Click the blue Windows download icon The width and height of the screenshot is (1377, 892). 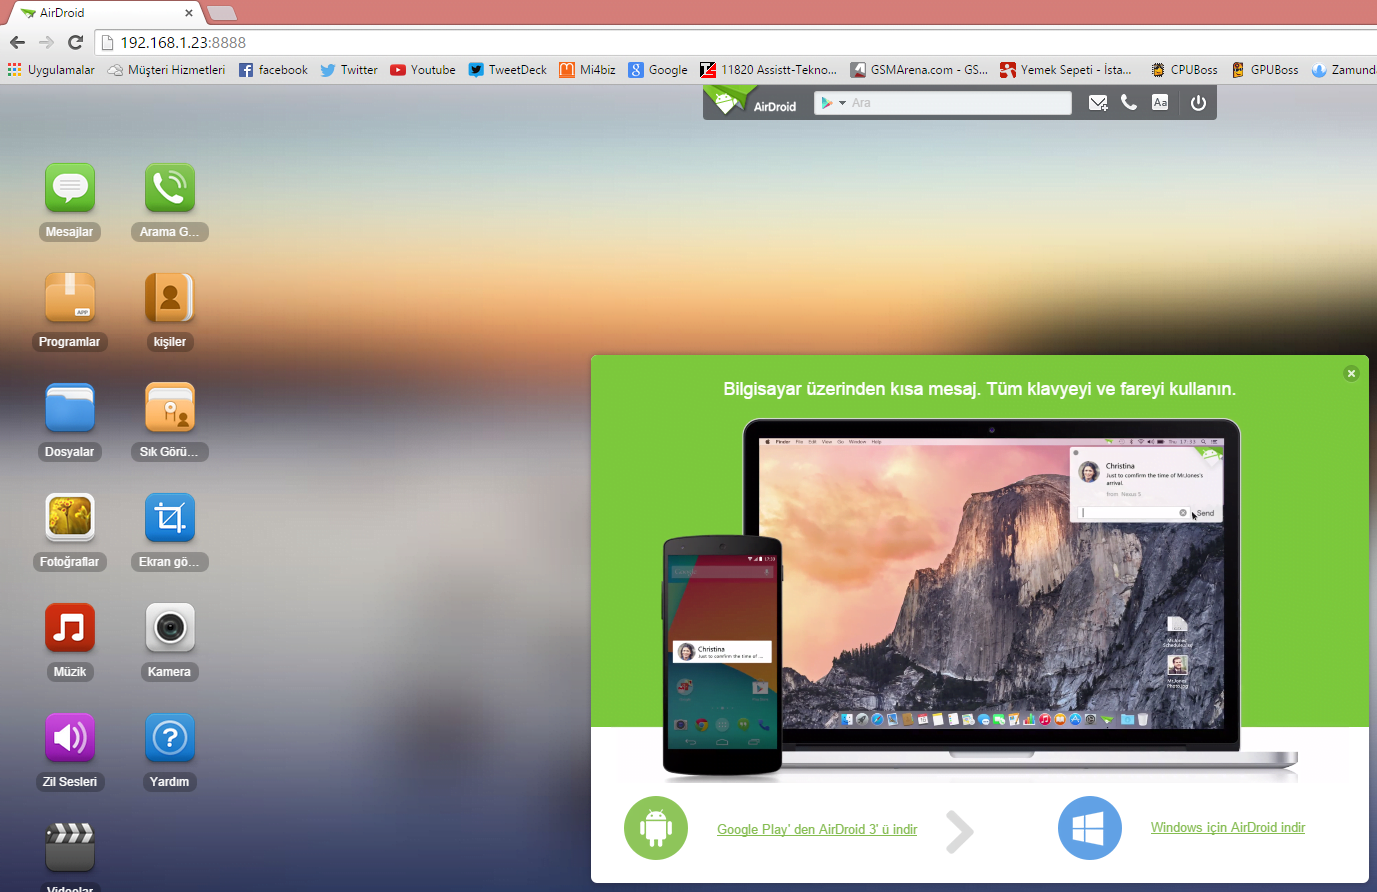[x=1090, y=828]
